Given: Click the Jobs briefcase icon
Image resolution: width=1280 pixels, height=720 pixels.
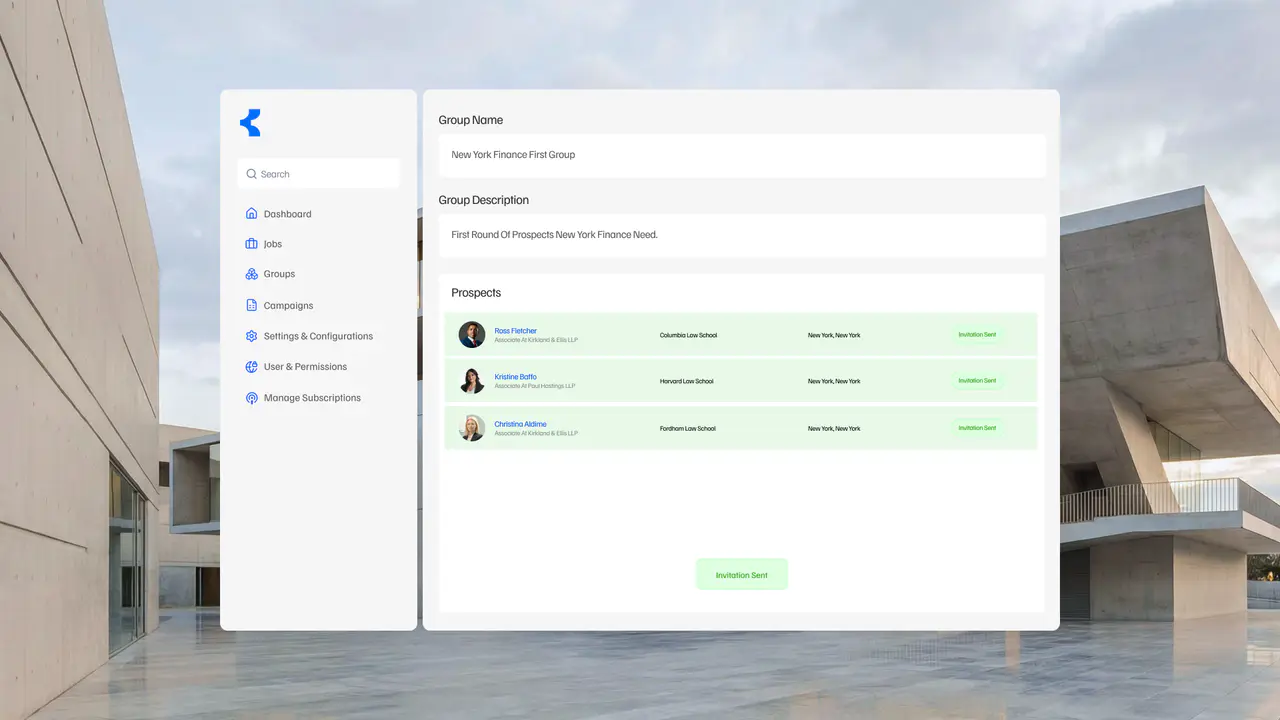Looking at the screenshot, I should click(252, 244).
